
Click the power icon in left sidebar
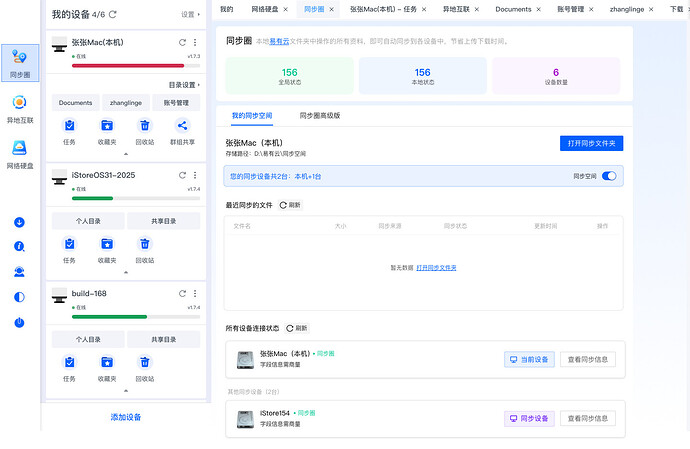click(20, 322)
